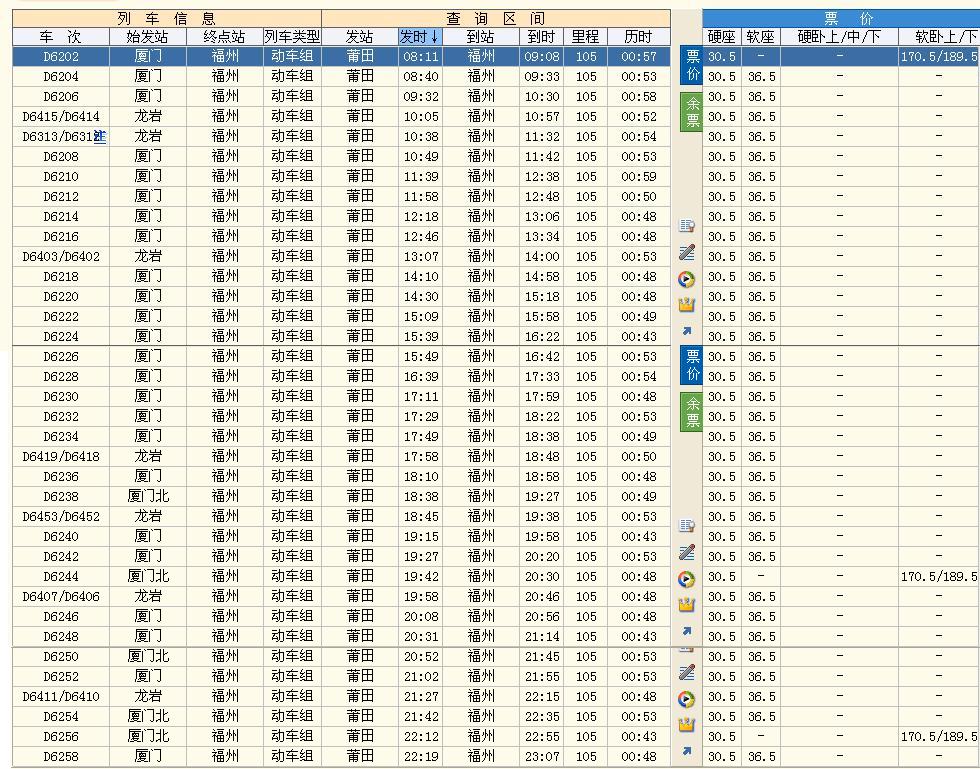Click the 车次 column header
This screenshot has height=769, width=980.
(x=61, y=37)
